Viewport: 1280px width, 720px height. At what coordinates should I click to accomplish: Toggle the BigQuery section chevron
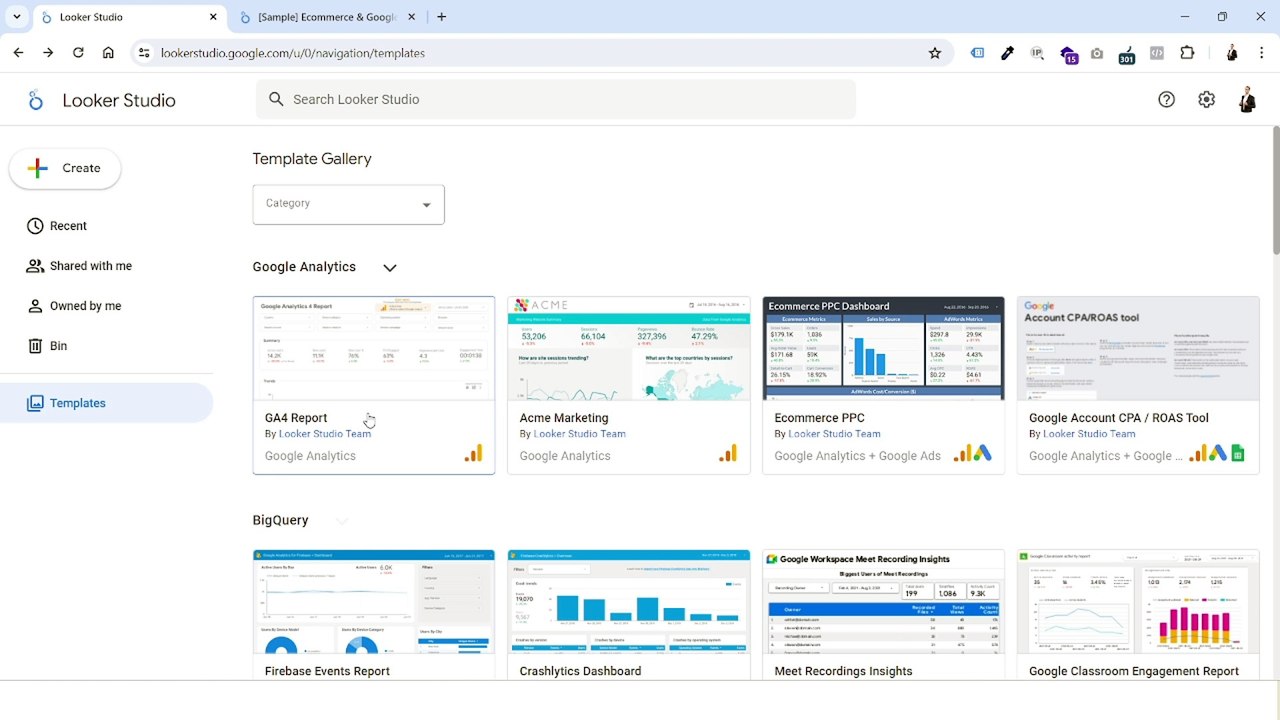(342, 521)
